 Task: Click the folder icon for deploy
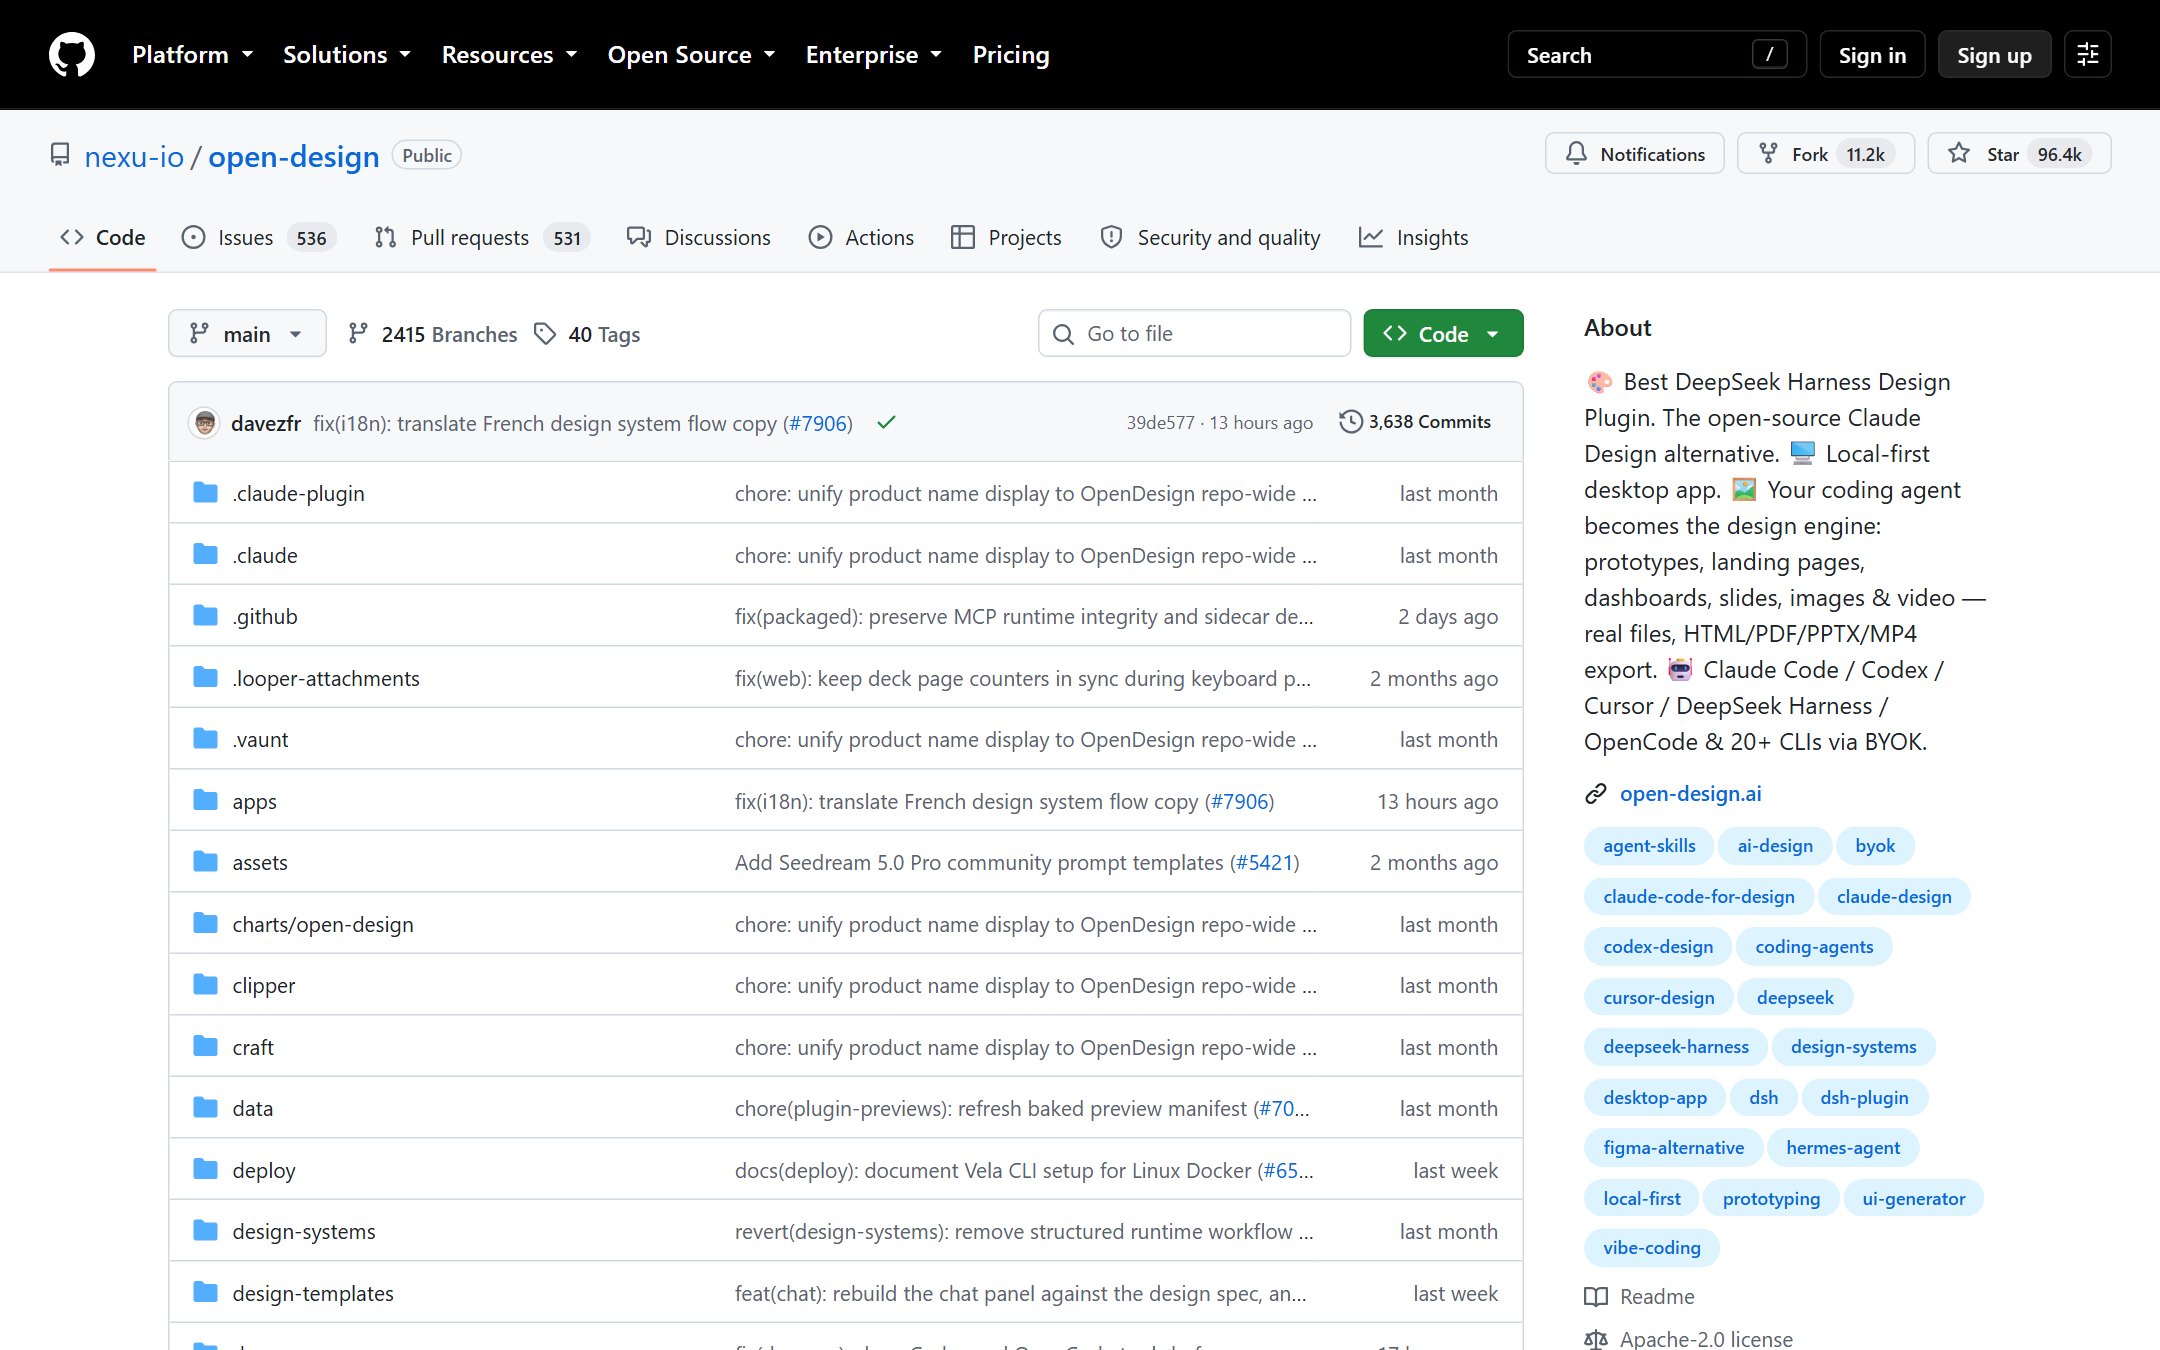[206, 1170]
